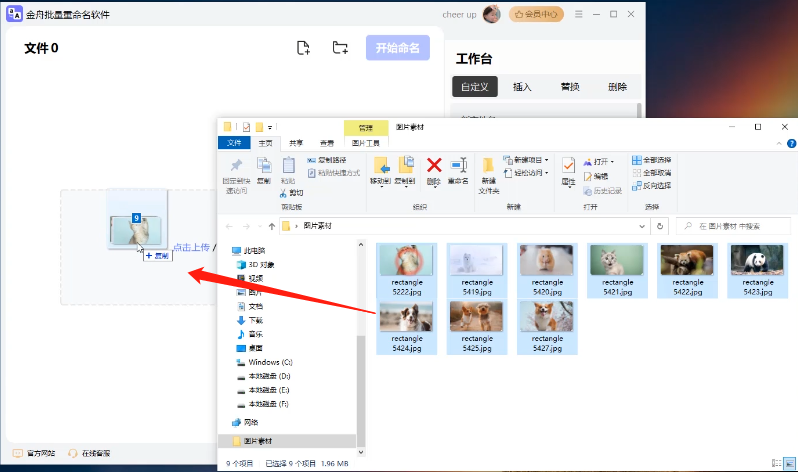Open the 文件 menu in Explorer

234,143
